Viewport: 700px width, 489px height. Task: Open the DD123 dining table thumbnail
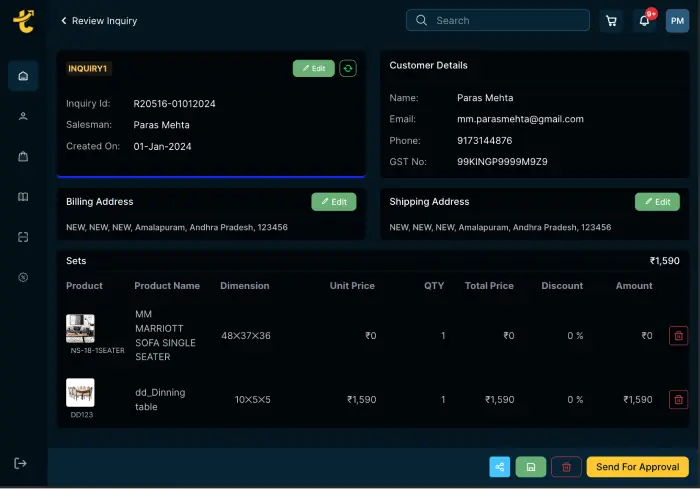coord(80,393)
